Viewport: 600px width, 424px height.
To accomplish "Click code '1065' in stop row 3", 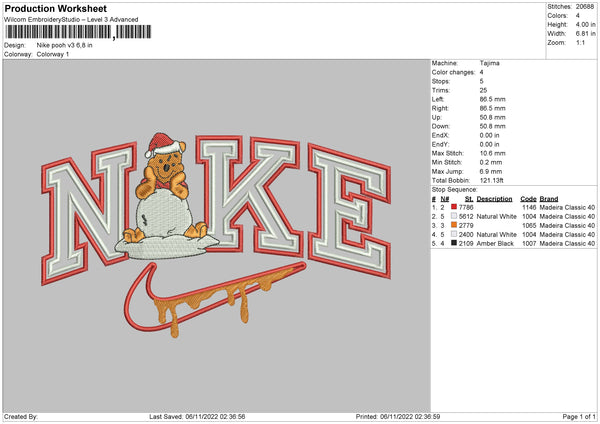I will tap(529, 225).
